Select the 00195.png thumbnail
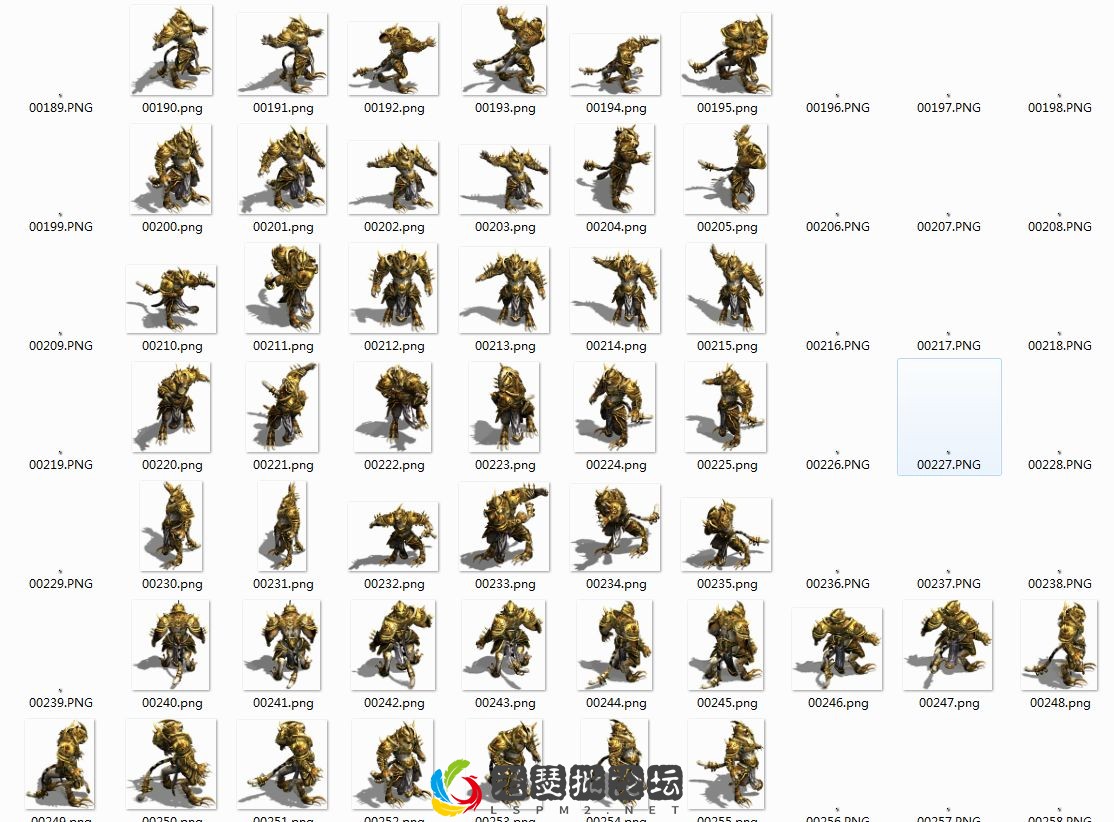Screen dimensions: 1114x822 click(x=726, y=54)
